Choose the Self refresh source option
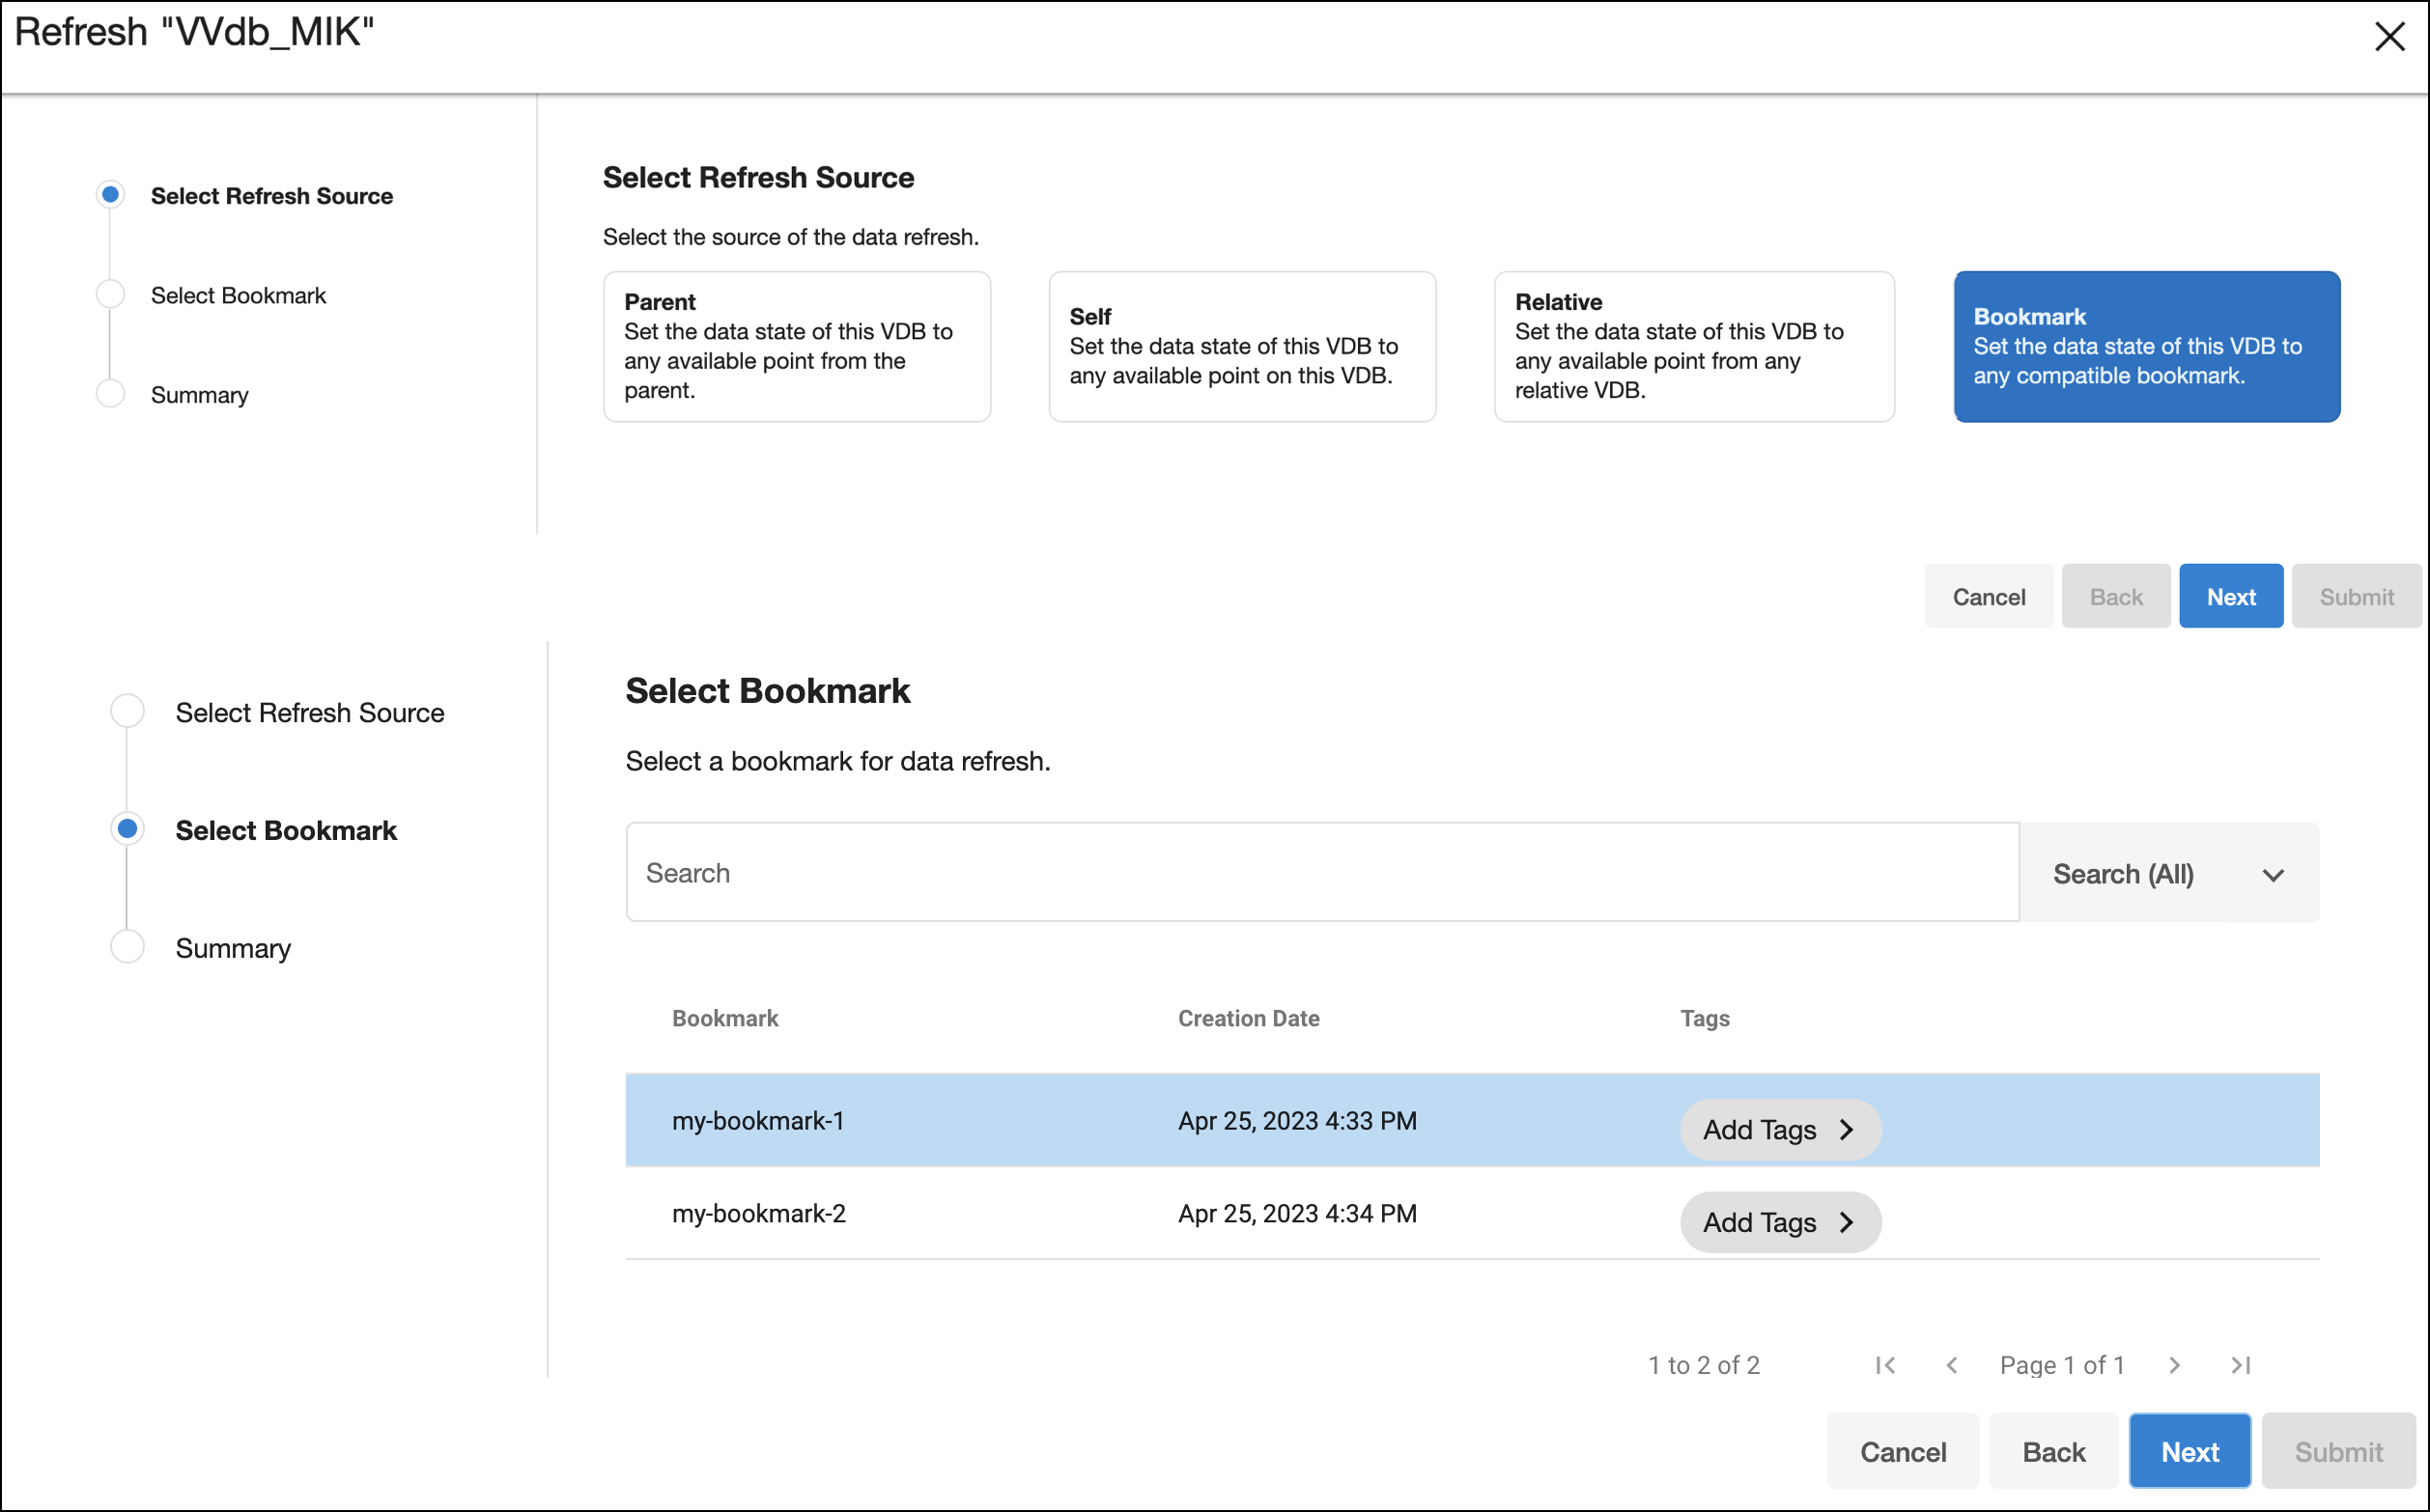The image size is (2430, 1512). coord(1241,346)
